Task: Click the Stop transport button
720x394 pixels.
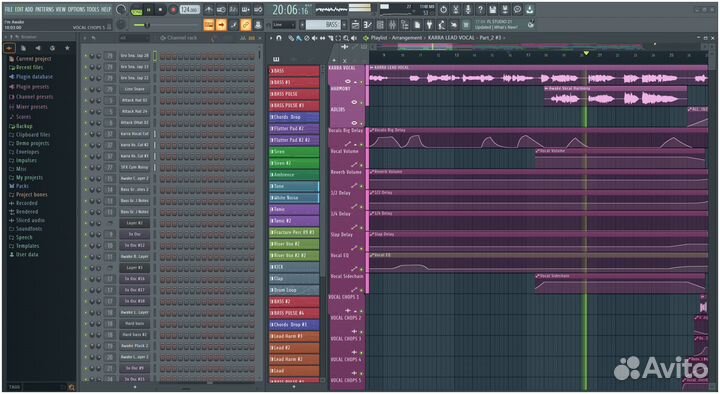Action: point(161,10)
